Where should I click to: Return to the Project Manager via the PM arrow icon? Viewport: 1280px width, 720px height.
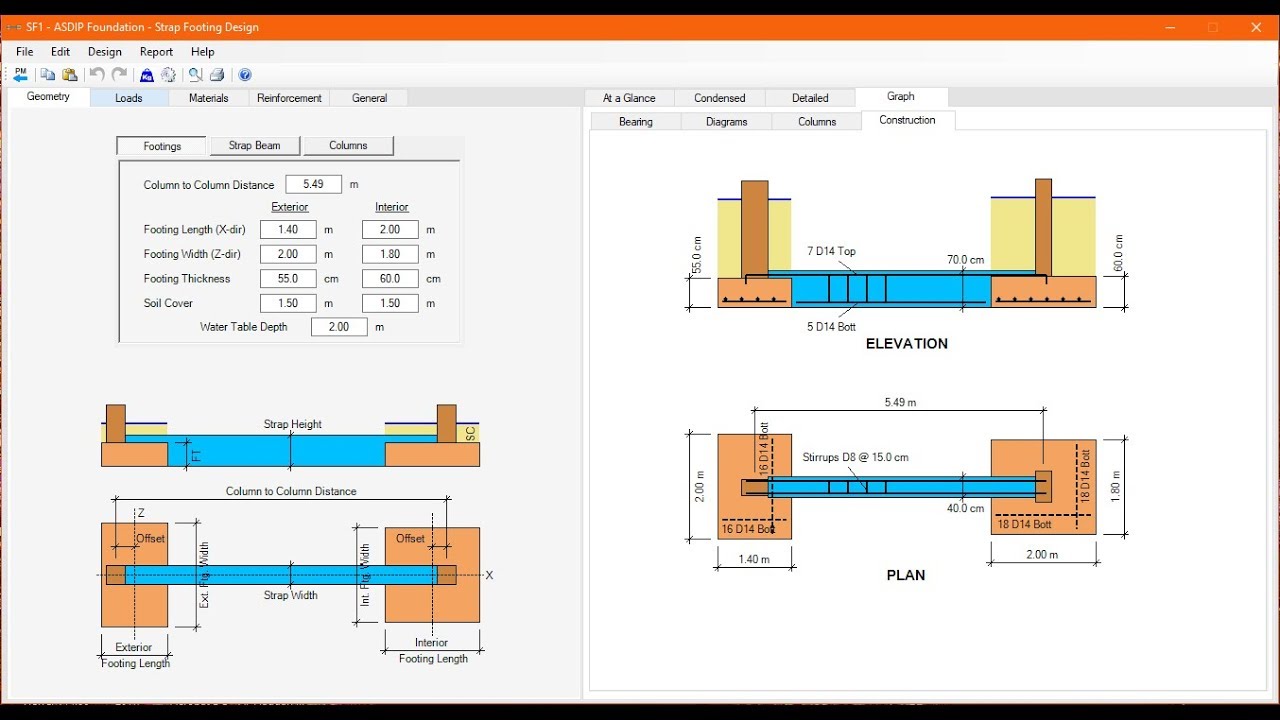pyautogui.click(x=19, y=75)
